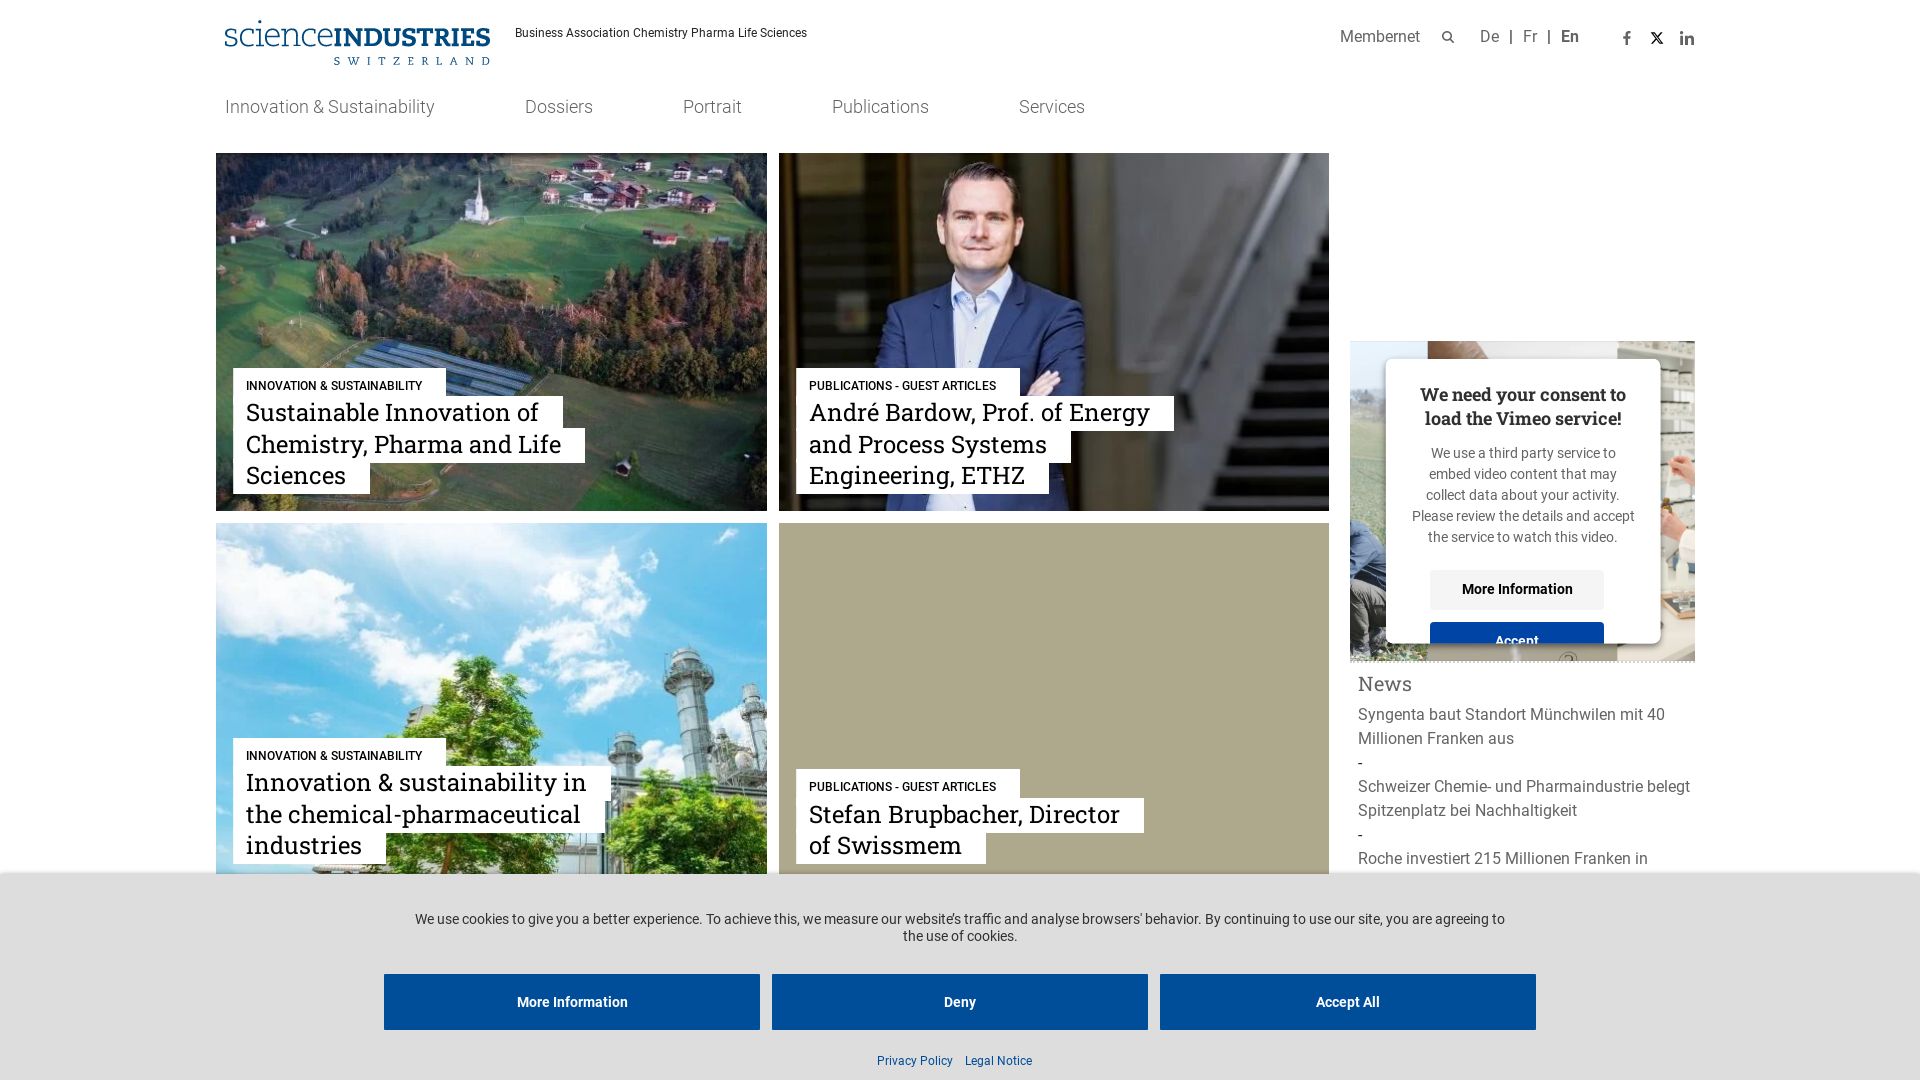Switch language to Fr
The image size is (1920, 1080).
1530,37
